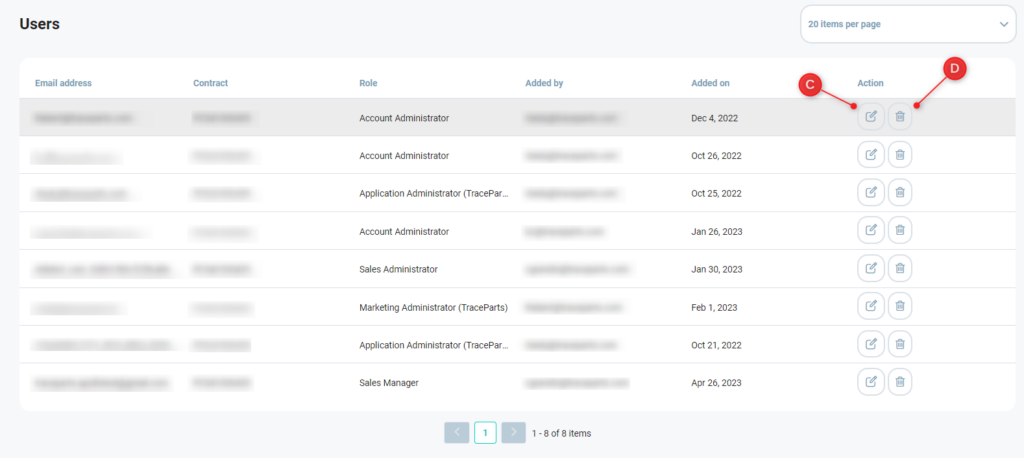Delete the user added on Jan 26, 2023
The height and width of the screenshot is (458, 1024).
click(x=900, y=231)
